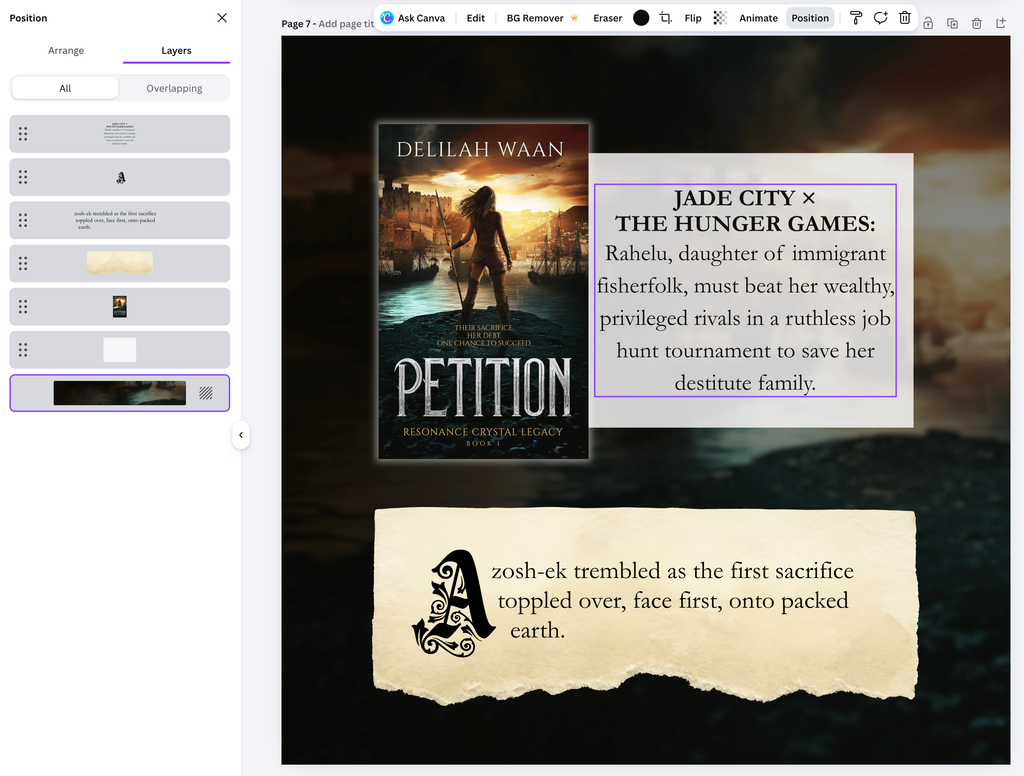The width and height of the screenshot is (1024, 776).
Task: Open the crop tool in toolbar
Action: [665, 18]
